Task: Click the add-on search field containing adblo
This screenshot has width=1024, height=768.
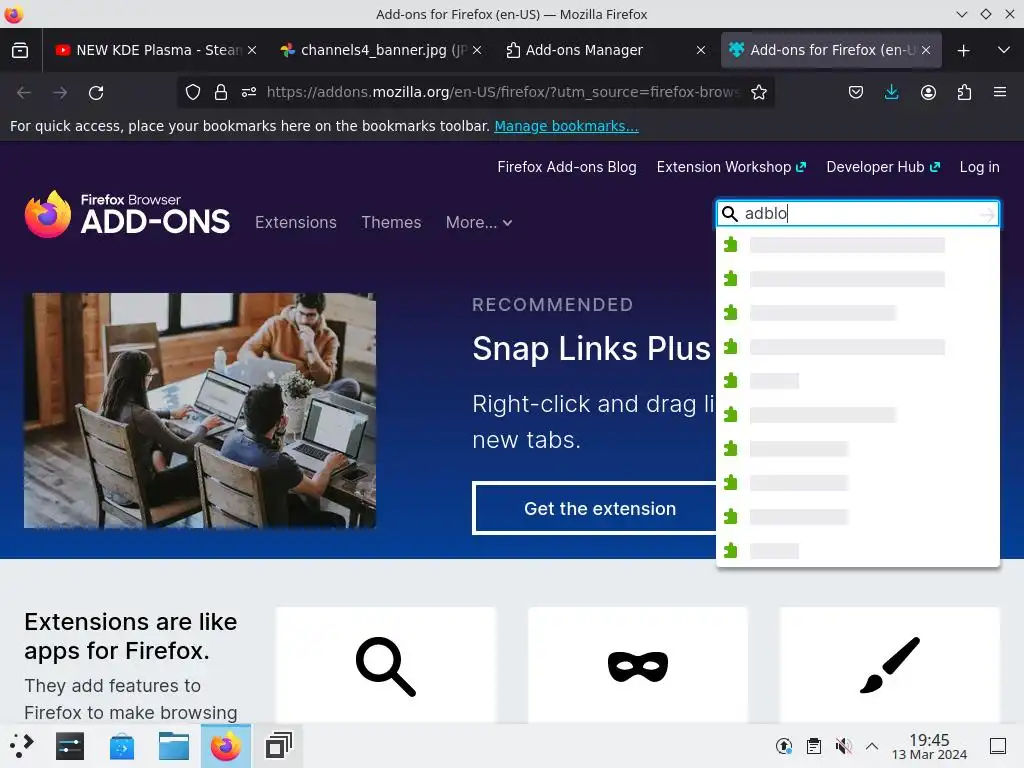Action: coord(857,214)
